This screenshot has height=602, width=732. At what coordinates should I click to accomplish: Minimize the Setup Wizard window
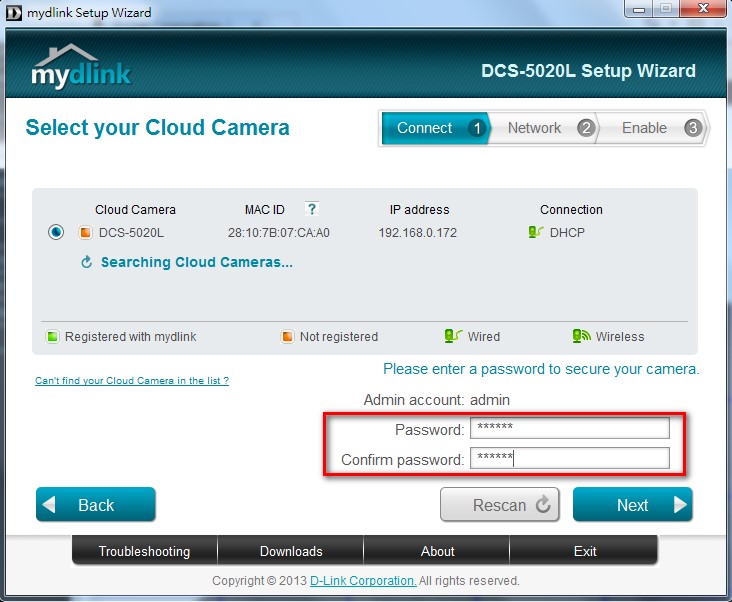tap(639, 9)
